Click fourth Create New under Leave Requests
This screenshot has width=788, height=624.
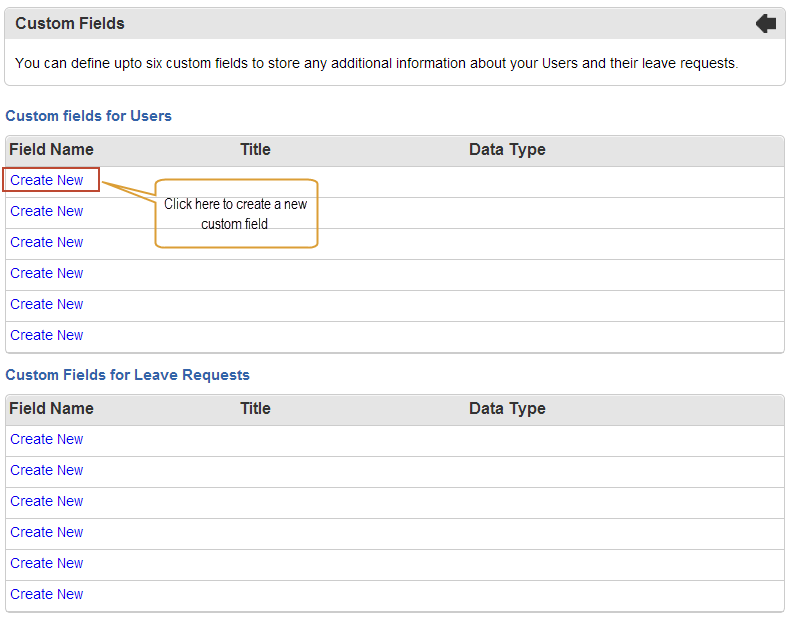[x=47, y=532]
